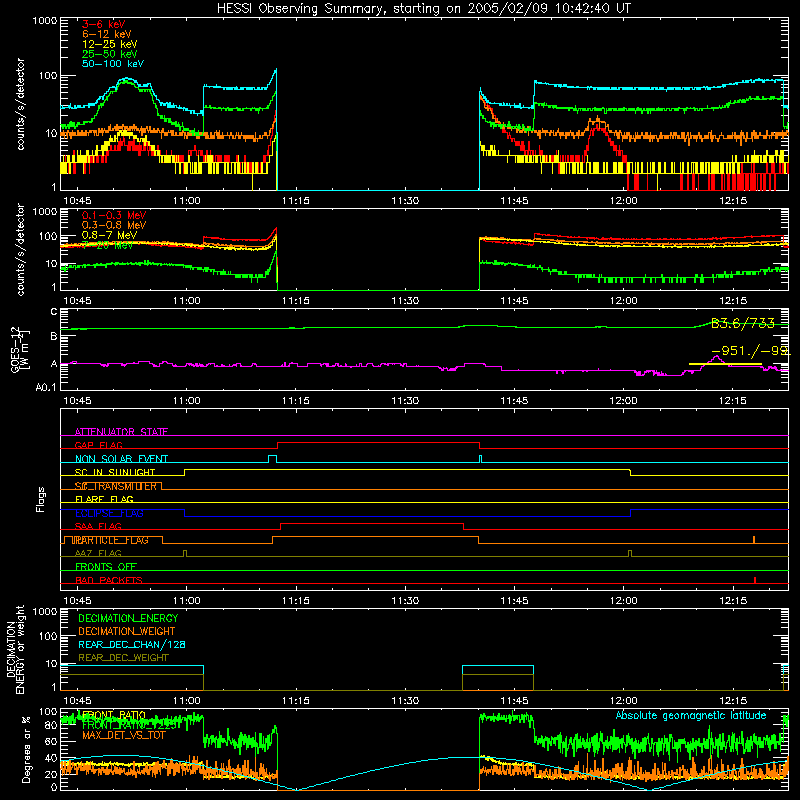Click the DECIMATION_WEIGHT legend label
This screenshot has width=800, height=800.
pos(127,631)
